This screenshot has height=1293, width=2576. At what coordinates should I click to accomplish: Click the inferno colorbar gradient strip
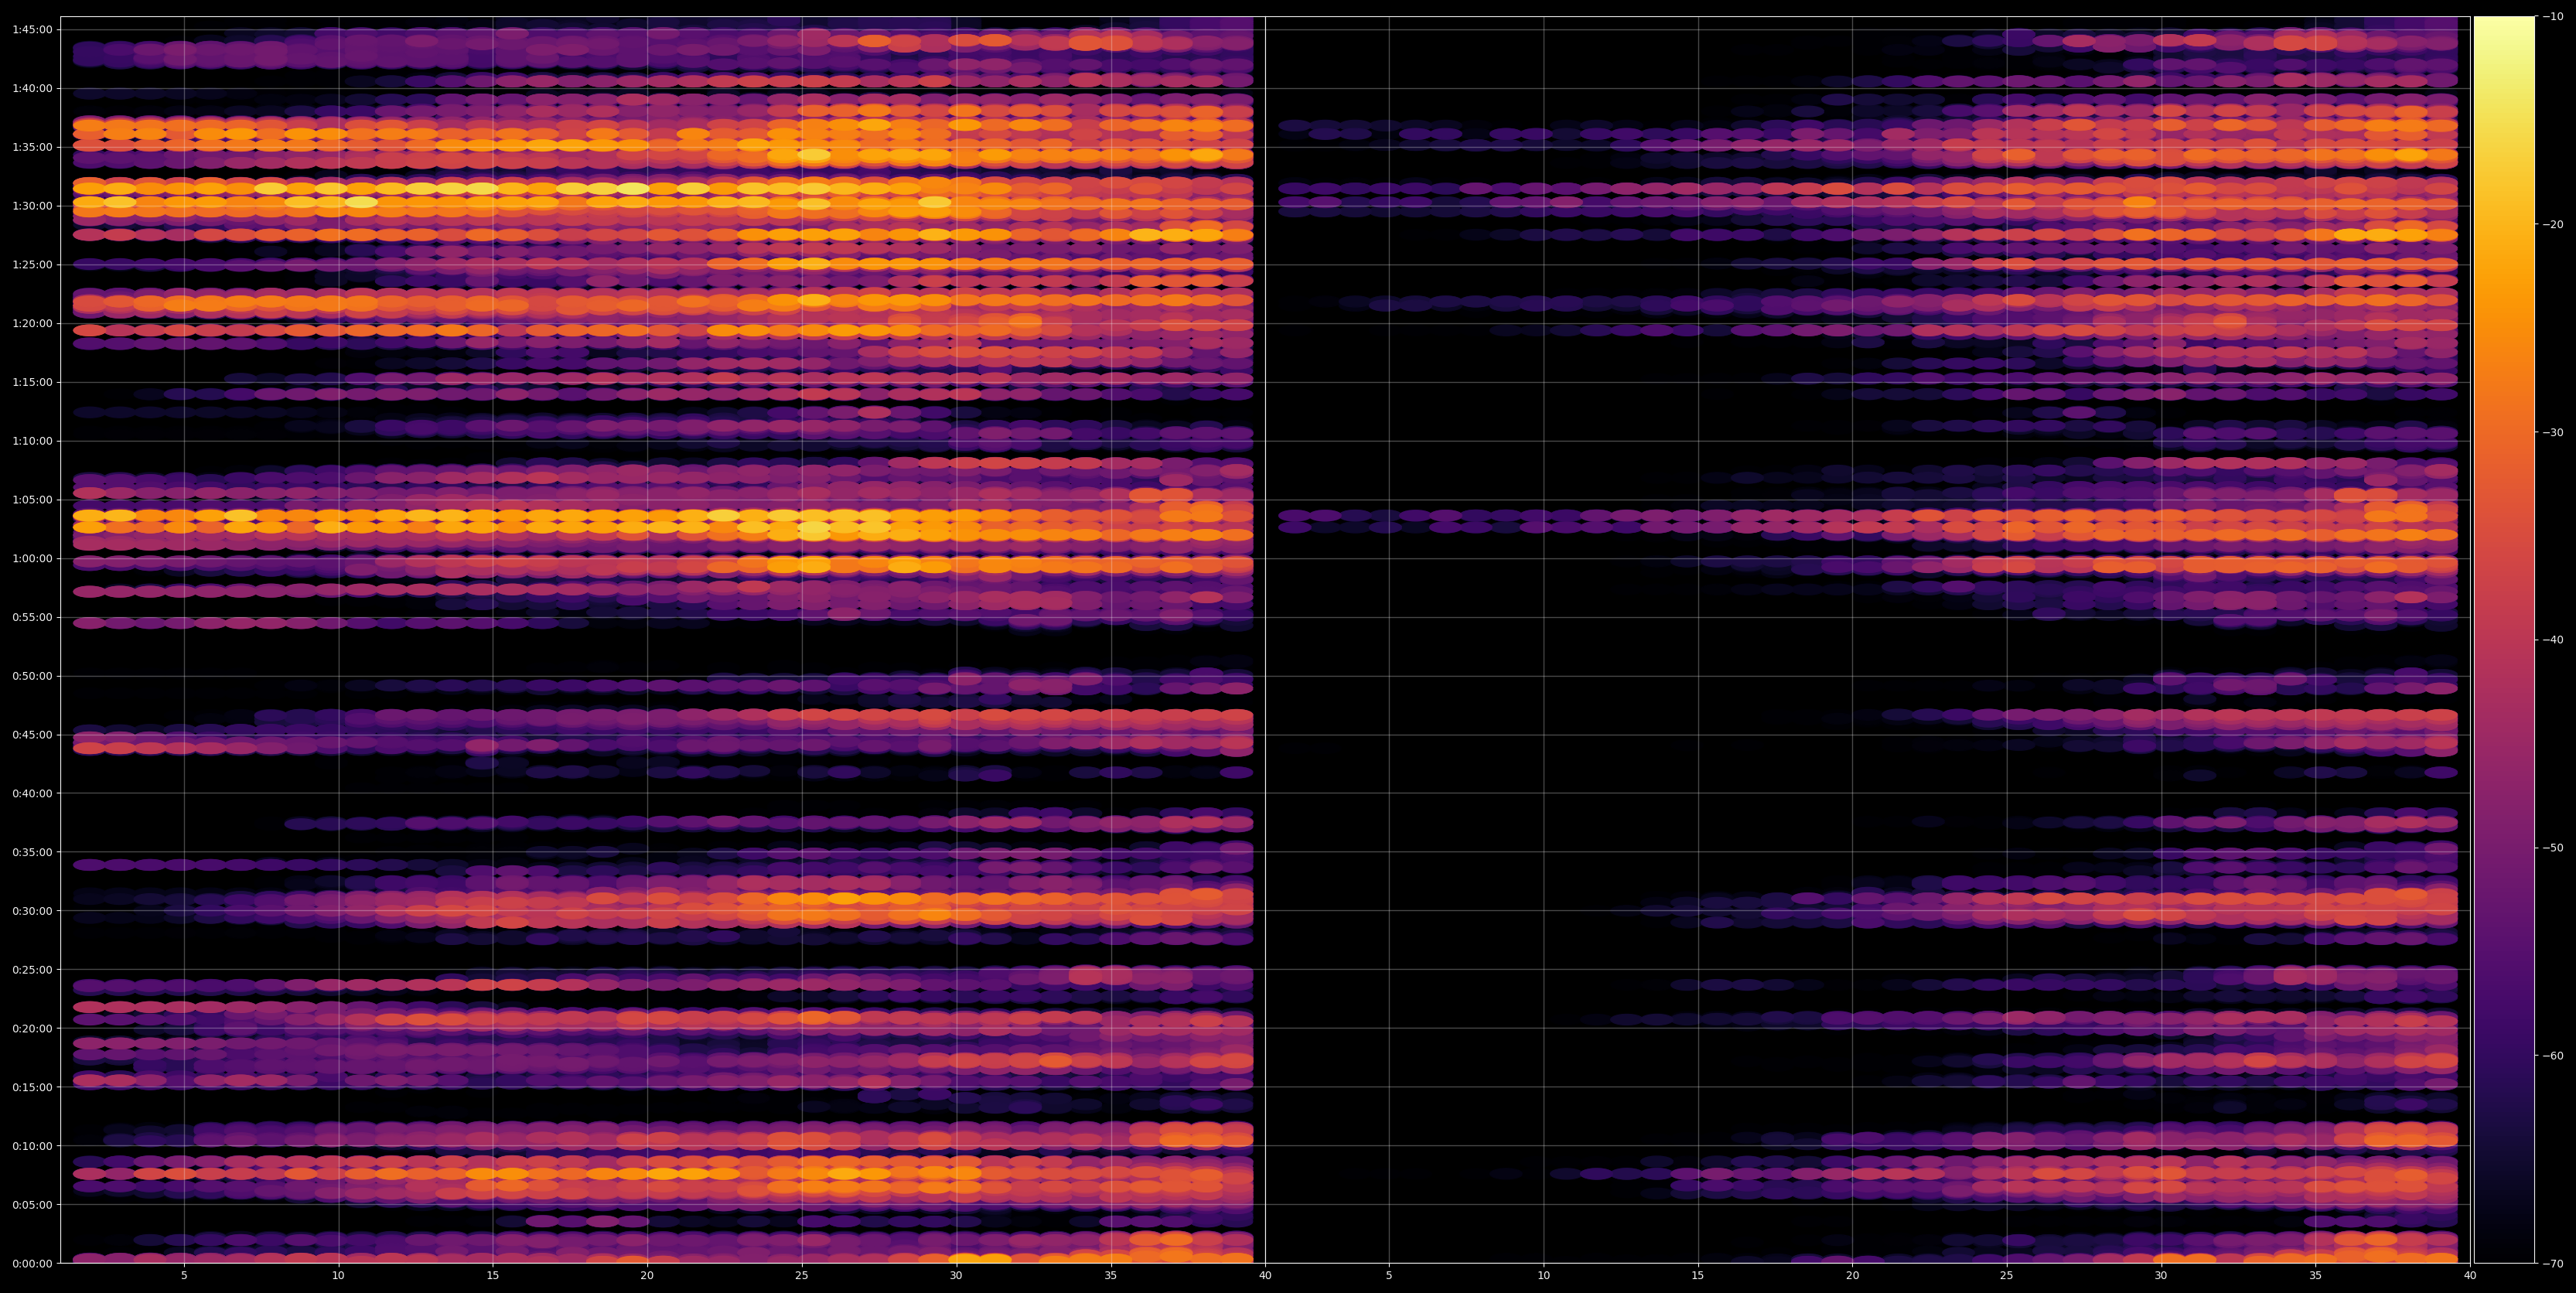tap(2504, 640)
